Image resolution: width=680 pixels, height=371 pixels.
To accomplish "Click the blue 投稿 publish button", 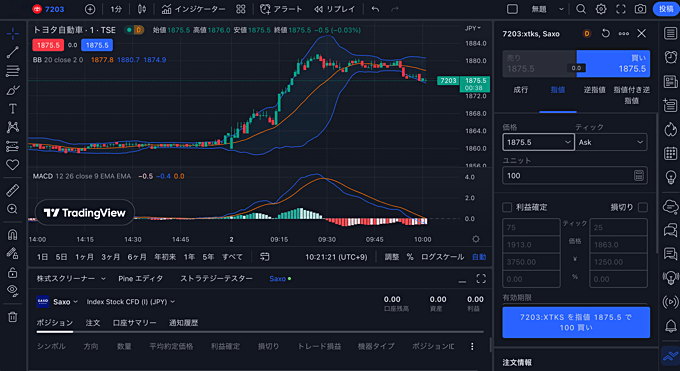I will (x=666, y=9).
